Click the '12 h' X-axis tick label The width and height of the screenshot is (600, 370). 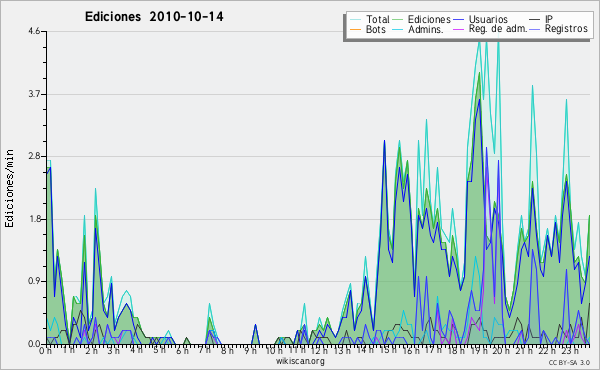coord(320,350)
